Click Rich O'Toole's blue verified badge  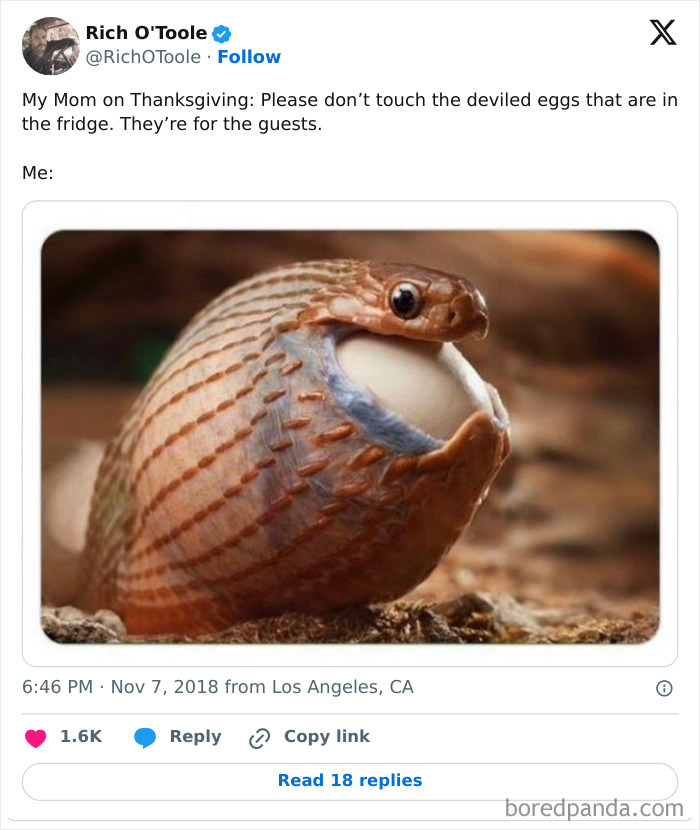click(x=222, y=31)
